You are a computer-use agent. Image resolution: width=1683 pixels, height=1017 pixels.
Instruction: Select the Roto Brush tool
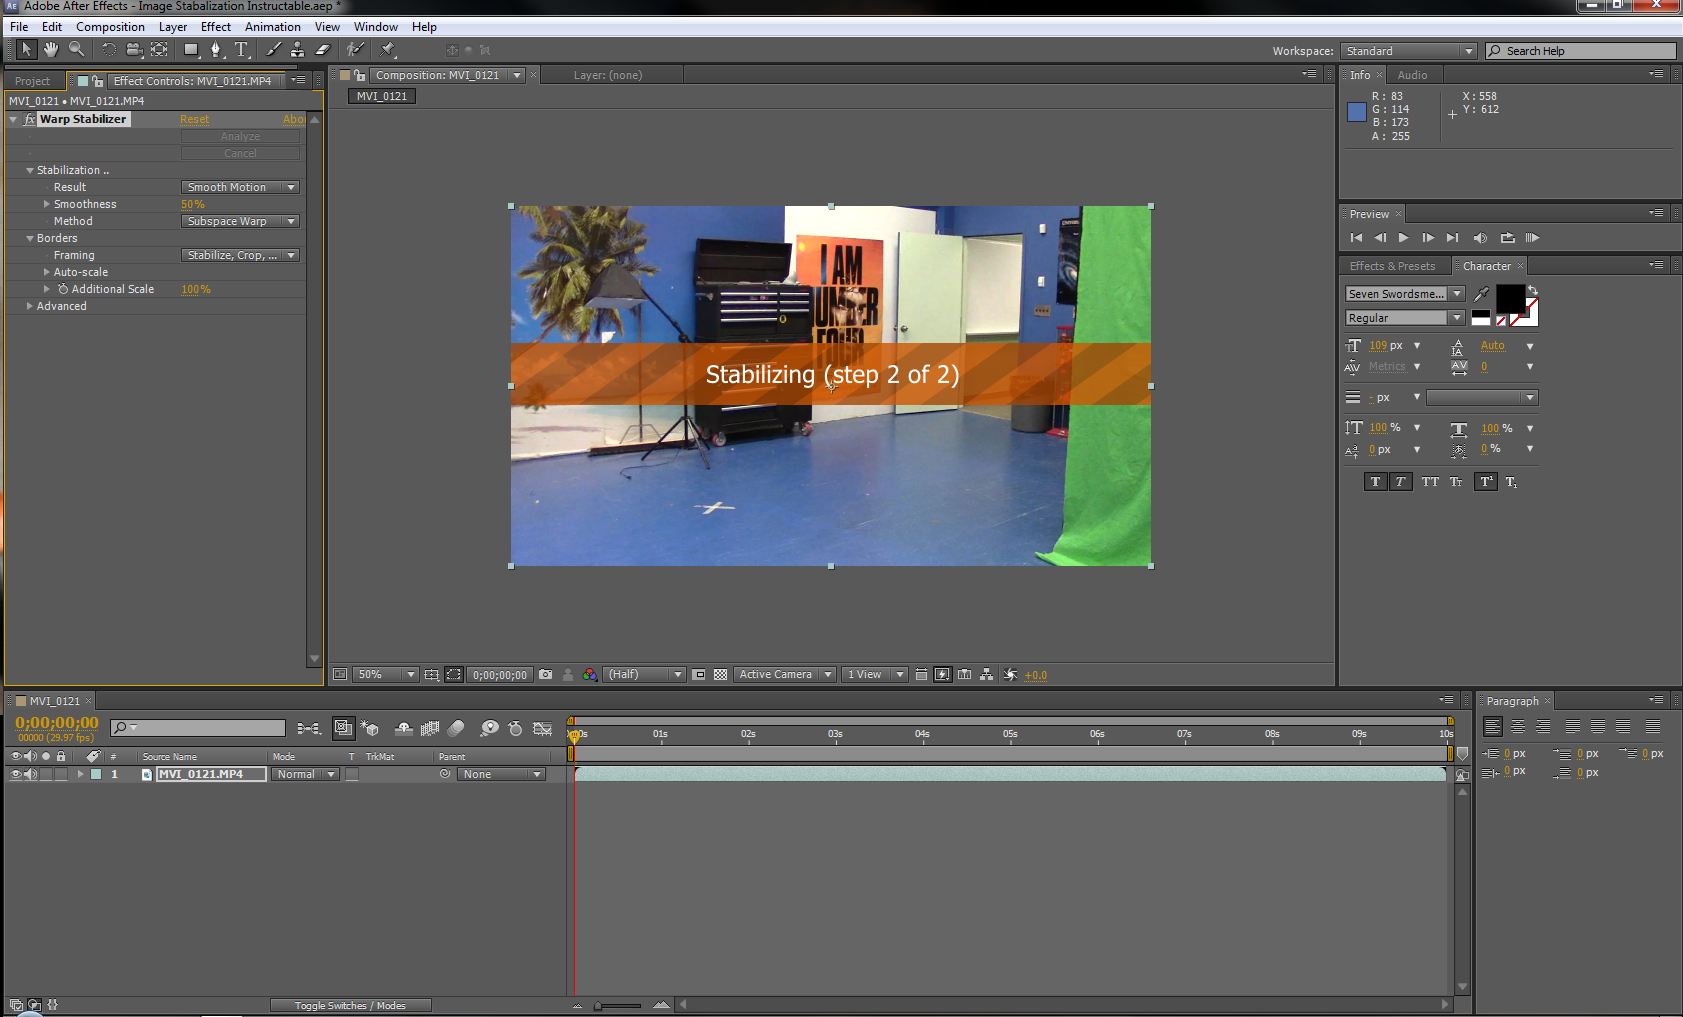[355, 49]
